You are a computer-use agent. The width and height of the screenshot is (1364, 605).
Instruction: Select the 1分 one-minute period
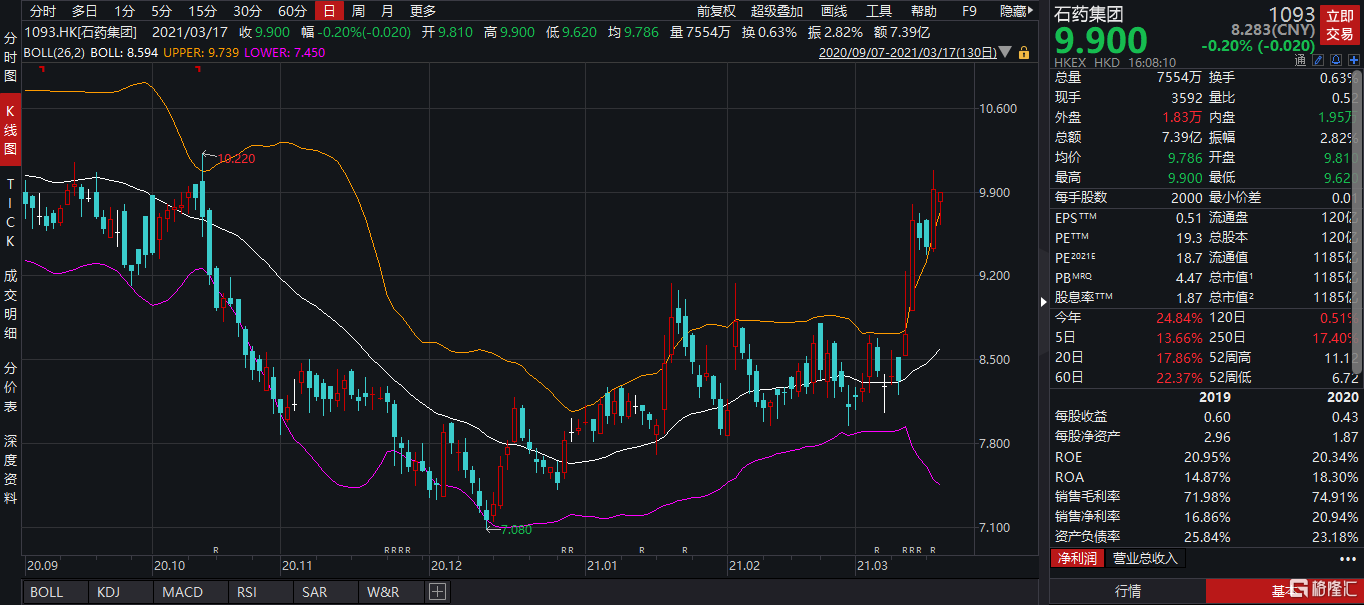(x=124, y=11)
